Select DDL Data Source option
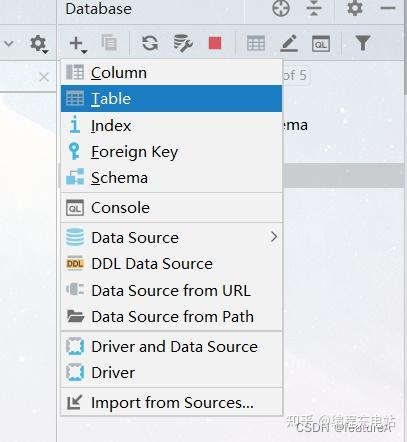 [x=171, y=264]
